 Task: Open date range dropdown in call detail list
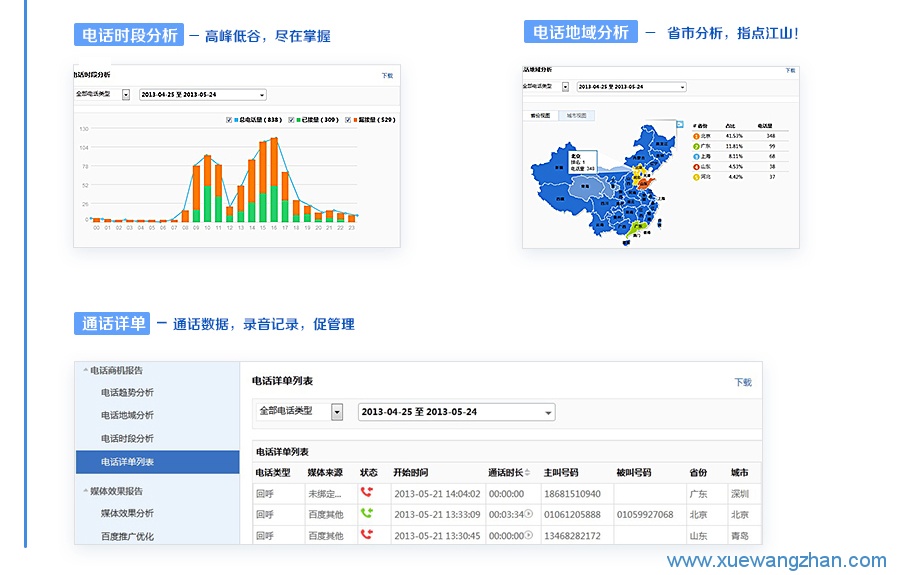(x=548, y=412)
